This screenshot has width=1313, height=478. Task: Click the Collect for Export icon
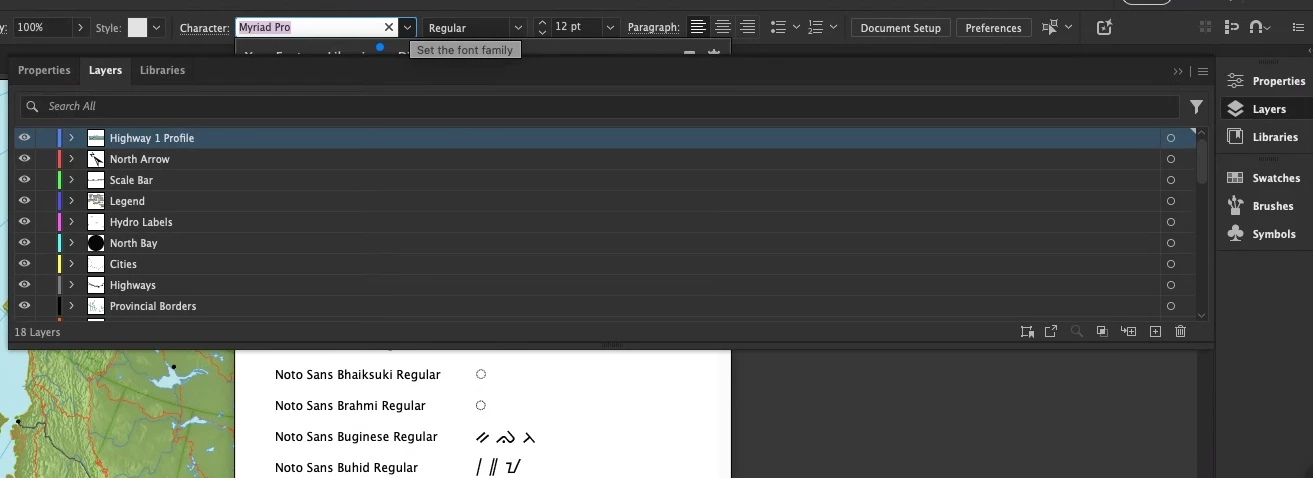pyautogui.click(x=1027, y=331)
